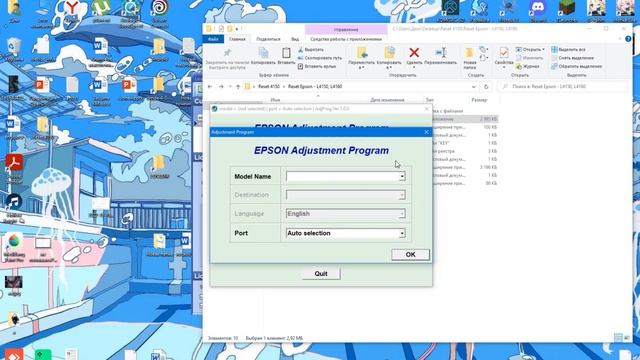640x360 pixels.
Task: Click the Новая папка folder icon
Action: (x=470, y=53)
